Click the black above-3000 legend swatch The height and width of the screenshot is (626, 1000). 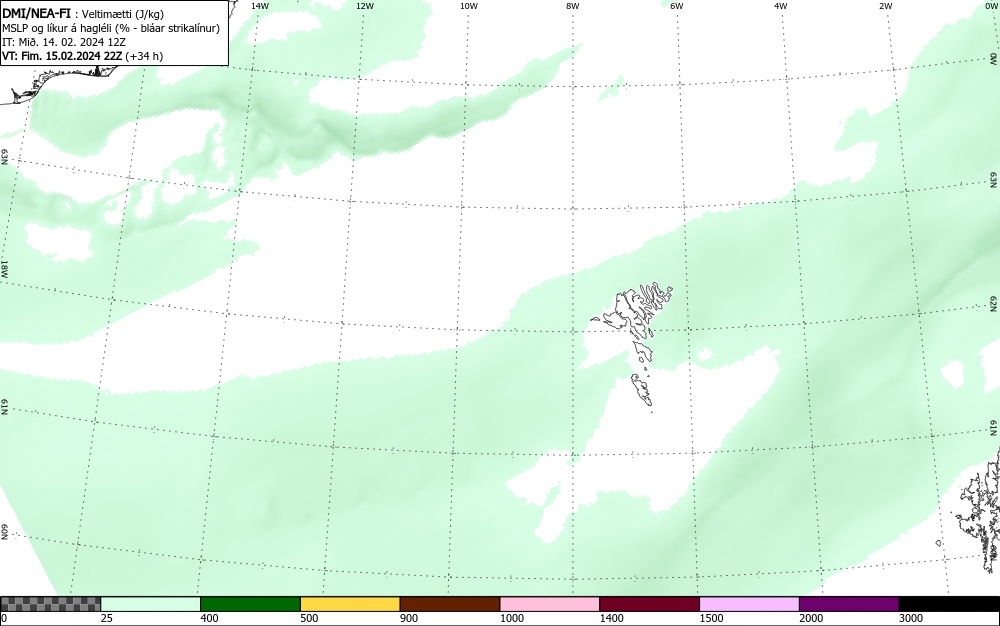[949, 604]
